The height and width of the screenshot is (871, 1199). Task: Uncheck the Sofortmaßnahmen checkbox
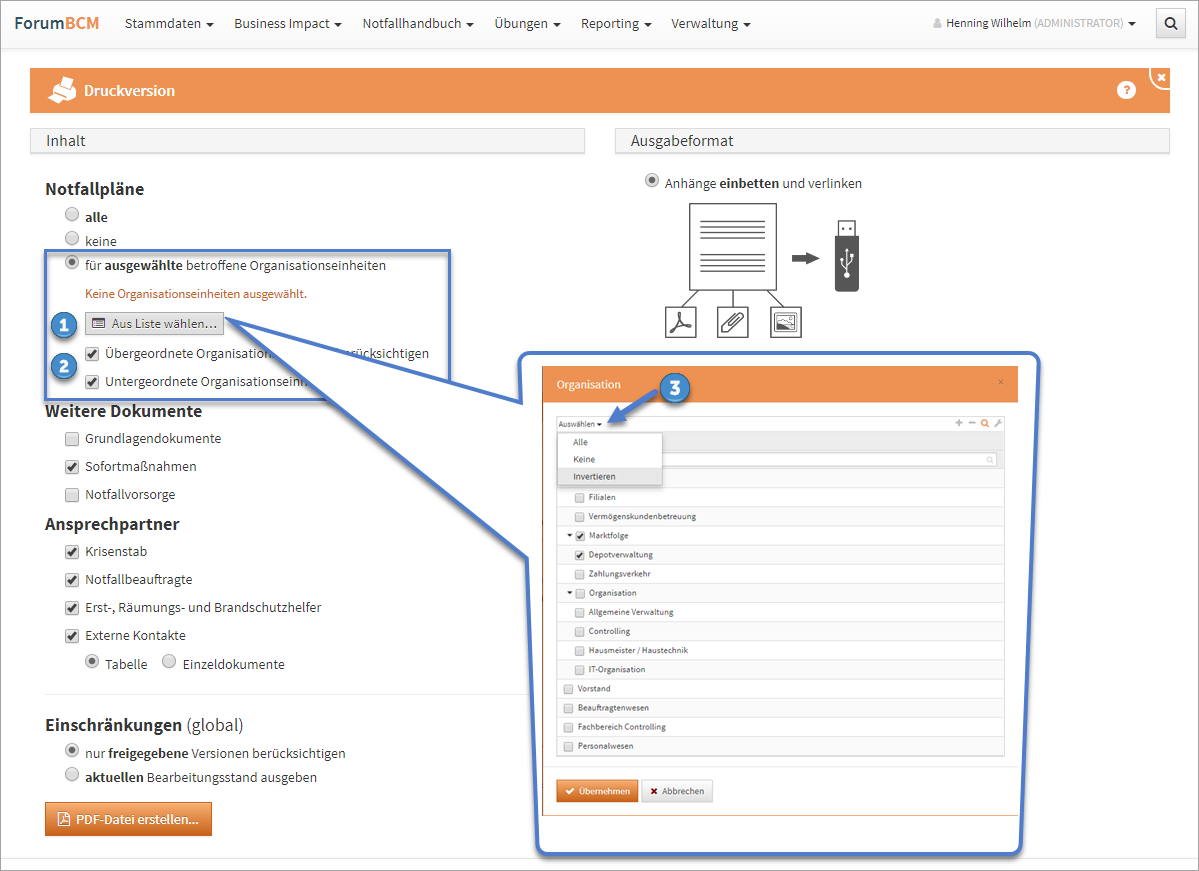coord(72,467)
